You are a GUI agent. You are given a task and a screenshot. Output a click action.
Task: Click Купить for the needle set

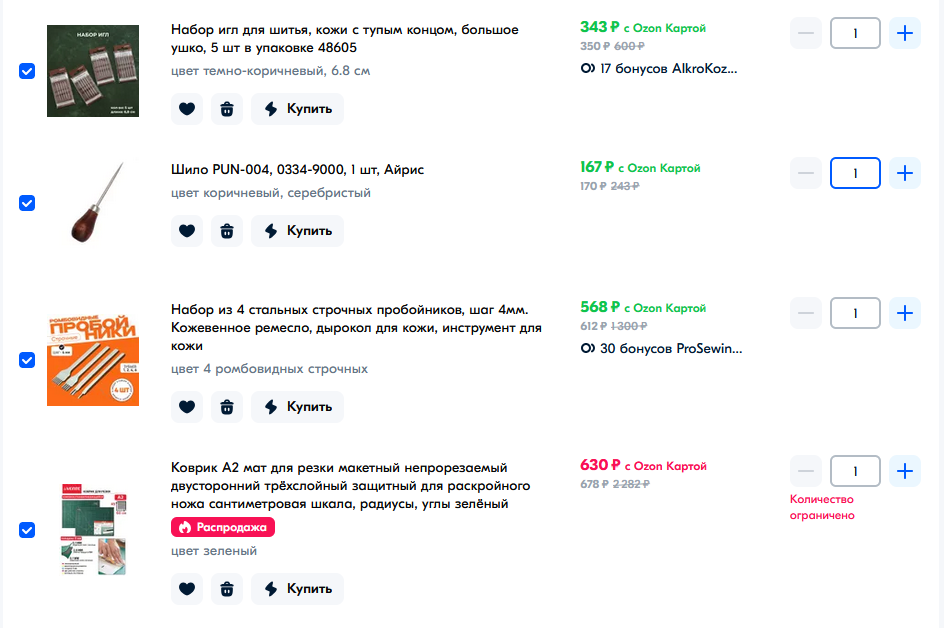[298, 109]
